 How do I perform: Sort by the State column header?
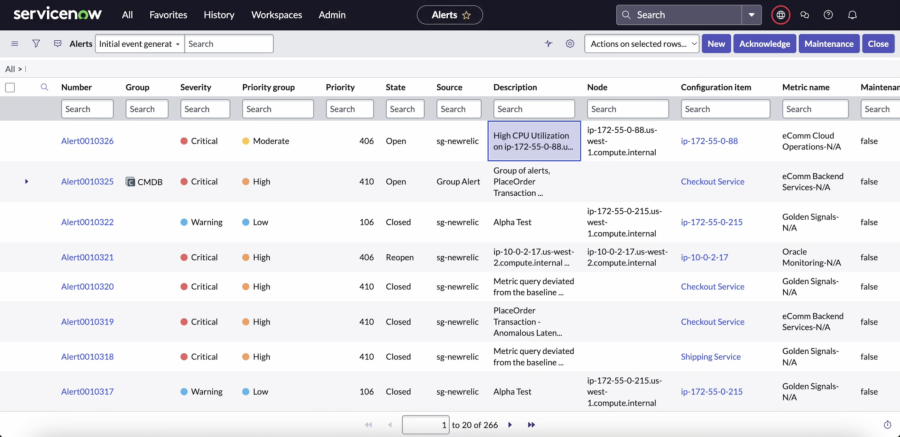click(395, 87)
